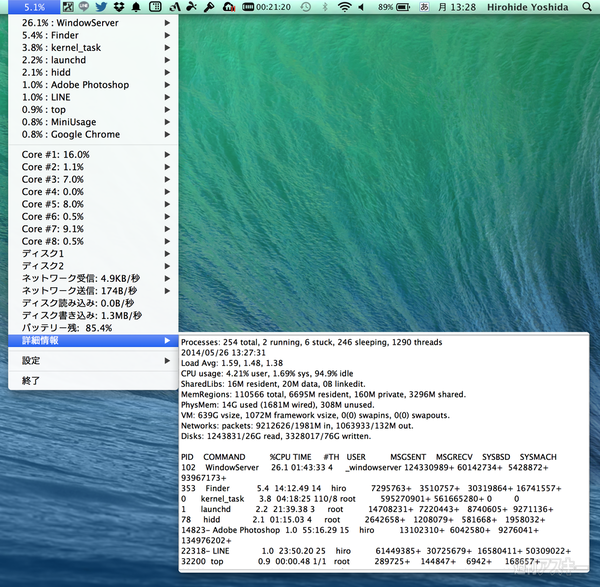
Task: Click the 2014/05/26 13:27:31 timestamp line
Action: point(223,352)
